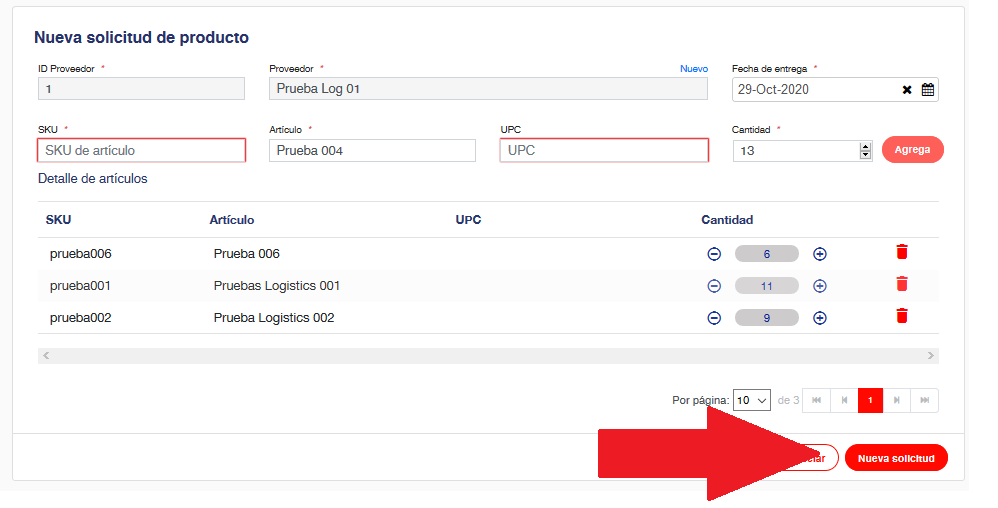This screenshot has width=998, height=508.
Task: Remove the prueba001 row via trash icon
Action: coord(901,284)
